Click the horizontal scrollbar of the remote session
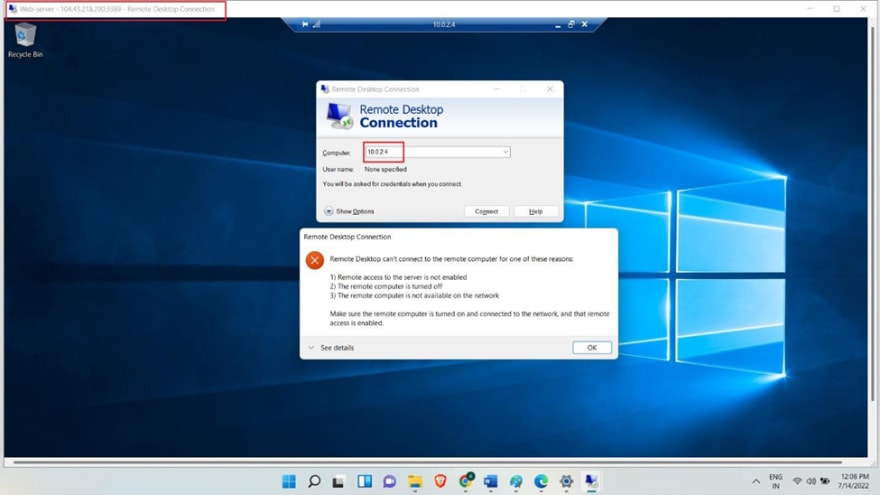The image size is (880, 495). click(427, 462)
